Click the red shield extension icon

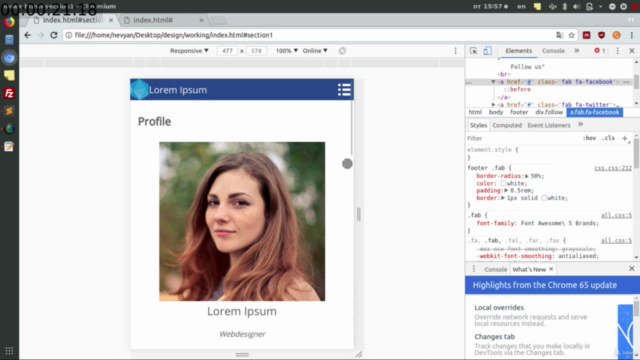[601, 36]
